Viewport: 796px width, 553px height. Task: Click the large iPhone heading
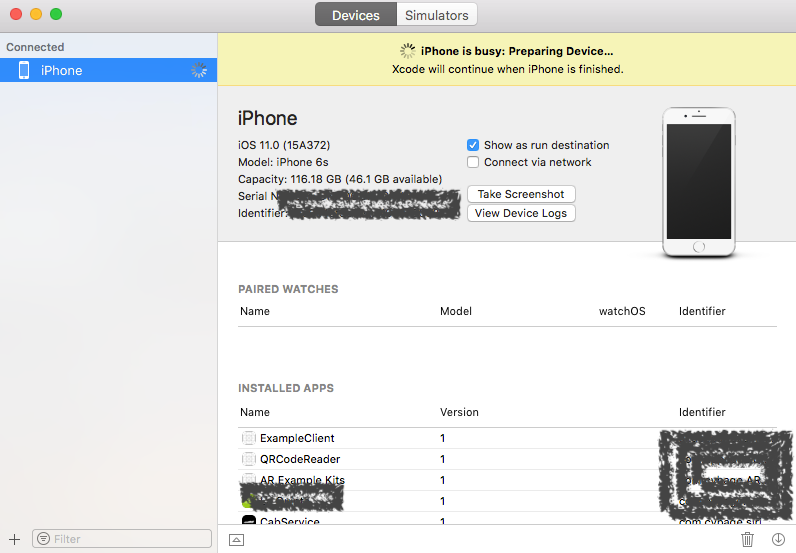[x=268, y=118]
